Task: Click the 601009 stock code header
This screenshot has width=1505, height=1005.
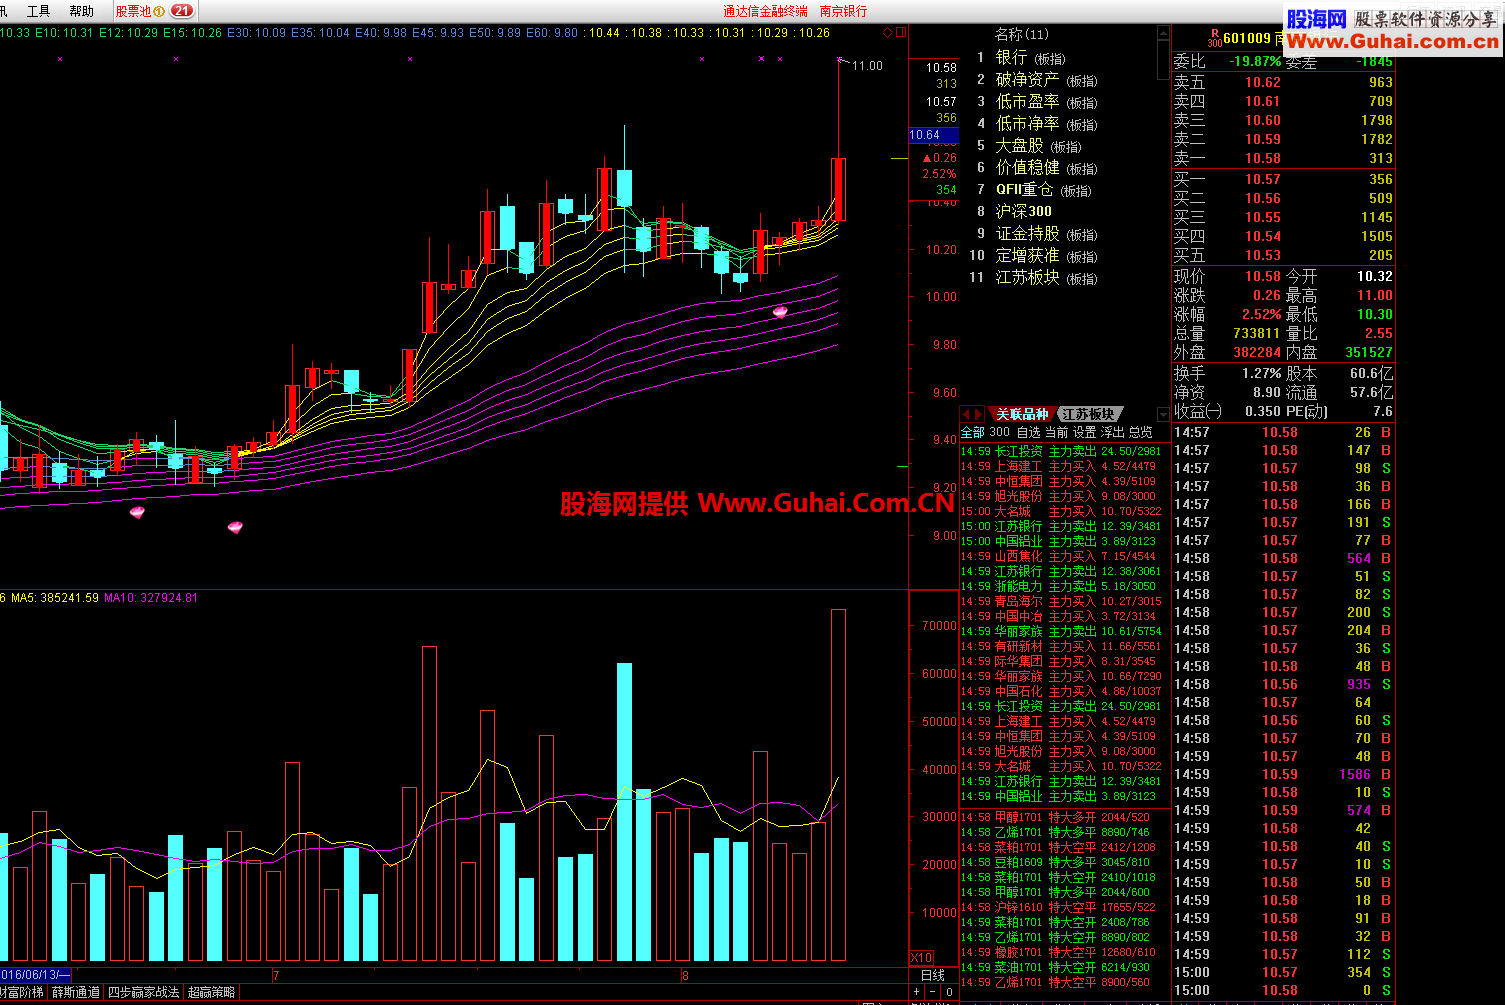Action: (1247, 38)
